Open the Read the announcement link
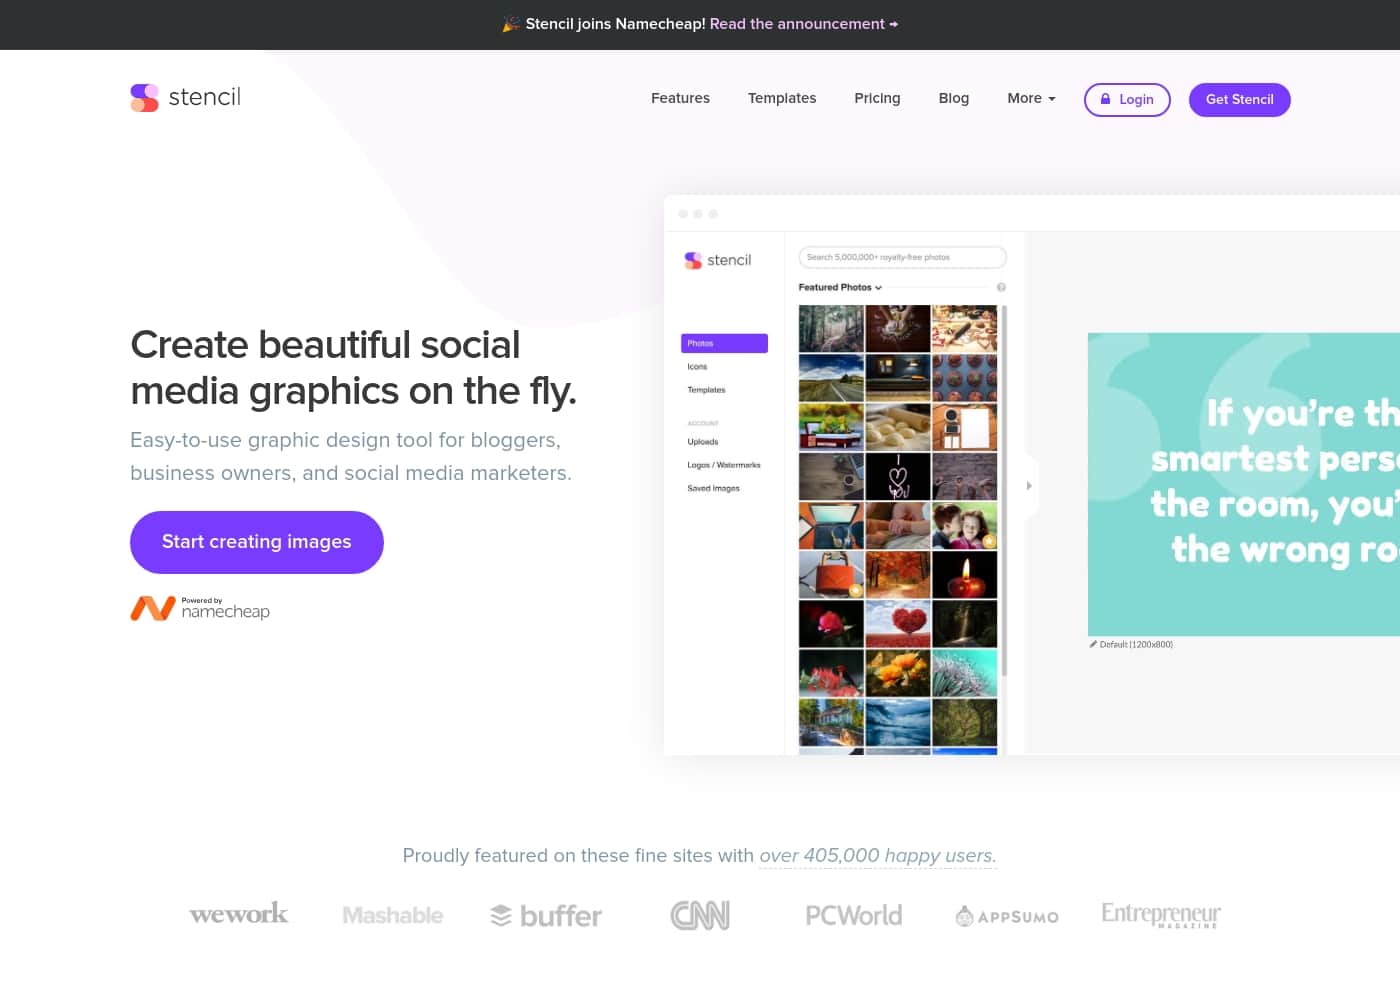Screen dimensions: 1400x1000 point(803,24)
